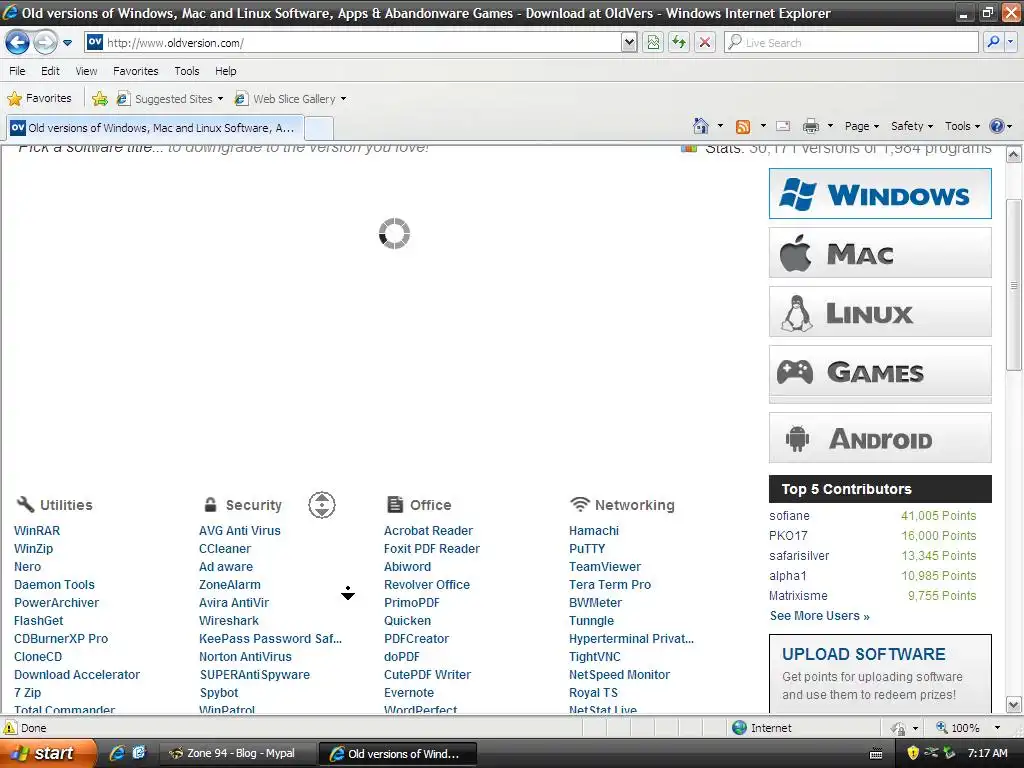Click the taskbar clock showing 7:17 AM
This screenshot has width=1024, height=768.
[x=987, y=753]
